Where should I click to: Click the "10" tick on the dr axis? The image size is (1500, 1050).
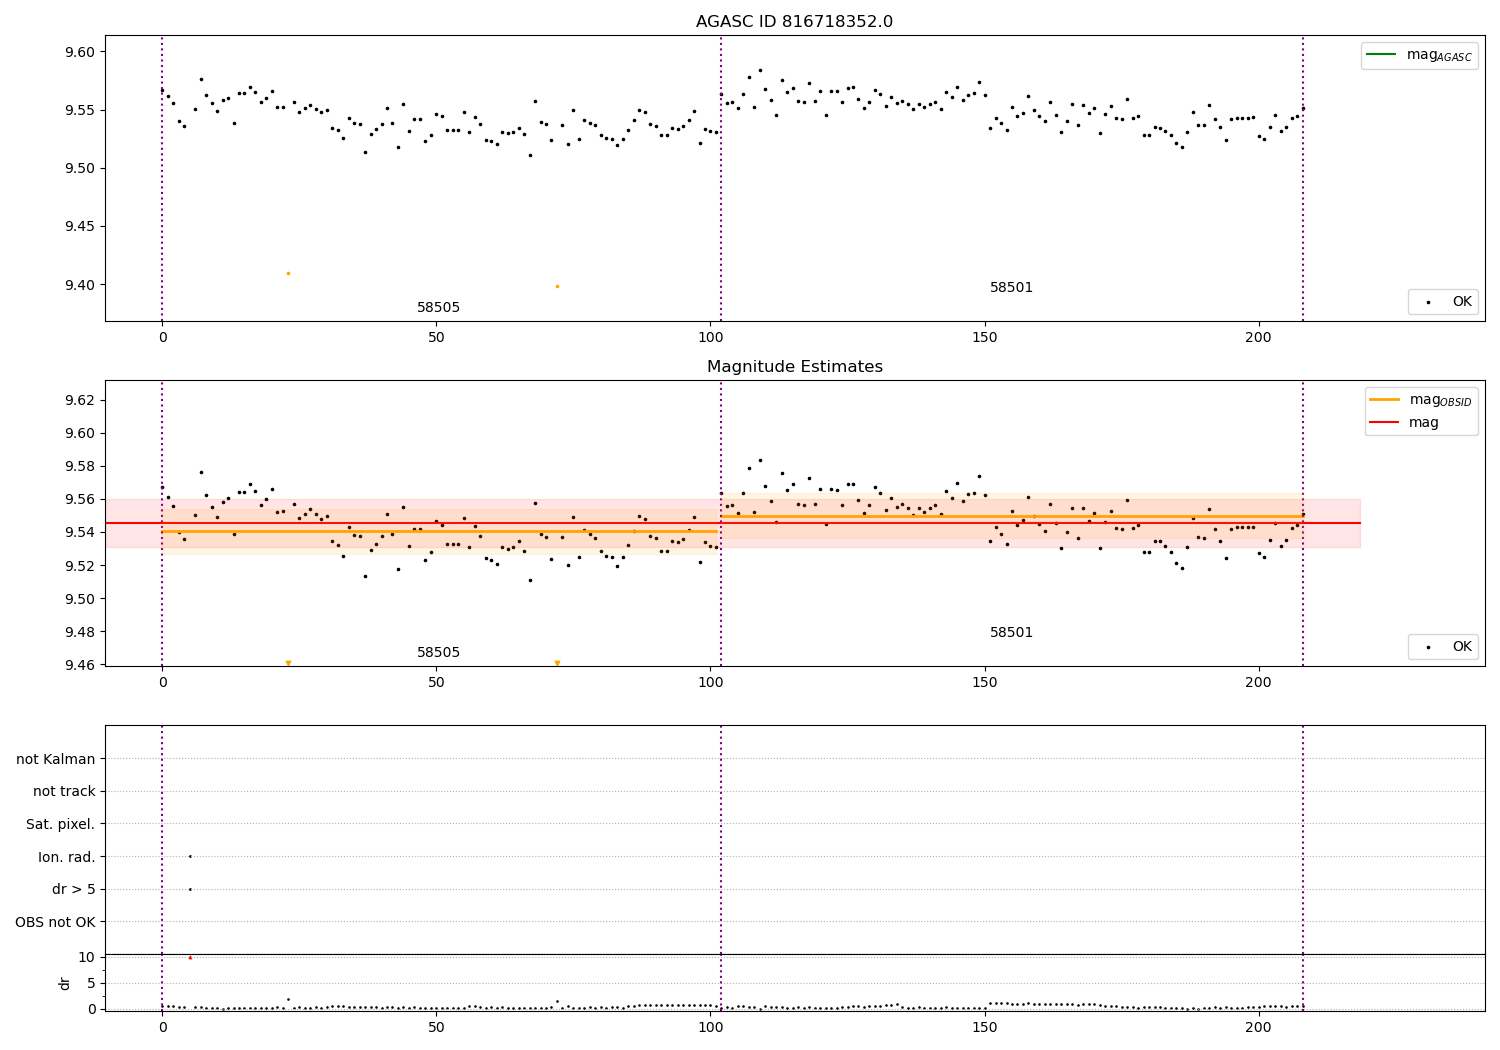coord(87,957)
